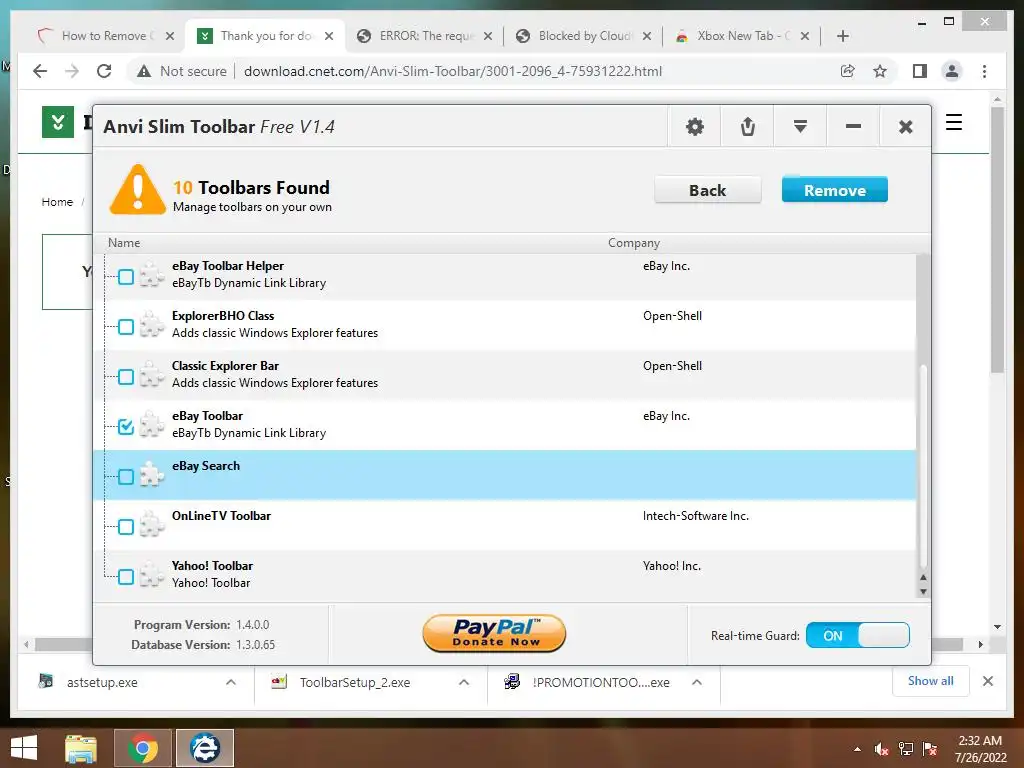
Task: Open Chrome three-dot menu
Action: click(x=984, y=71)
